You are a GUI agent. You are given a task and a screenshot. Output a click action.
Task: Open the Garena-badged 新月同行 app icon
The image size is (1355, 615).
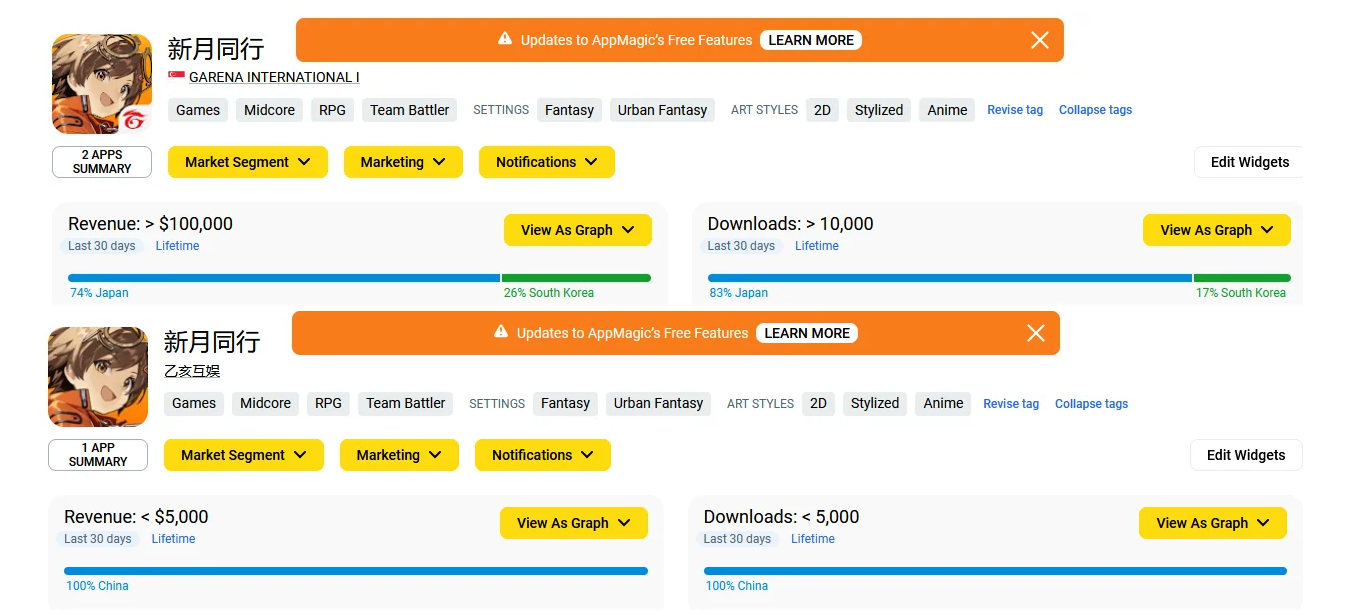click(x=102, y=84)
